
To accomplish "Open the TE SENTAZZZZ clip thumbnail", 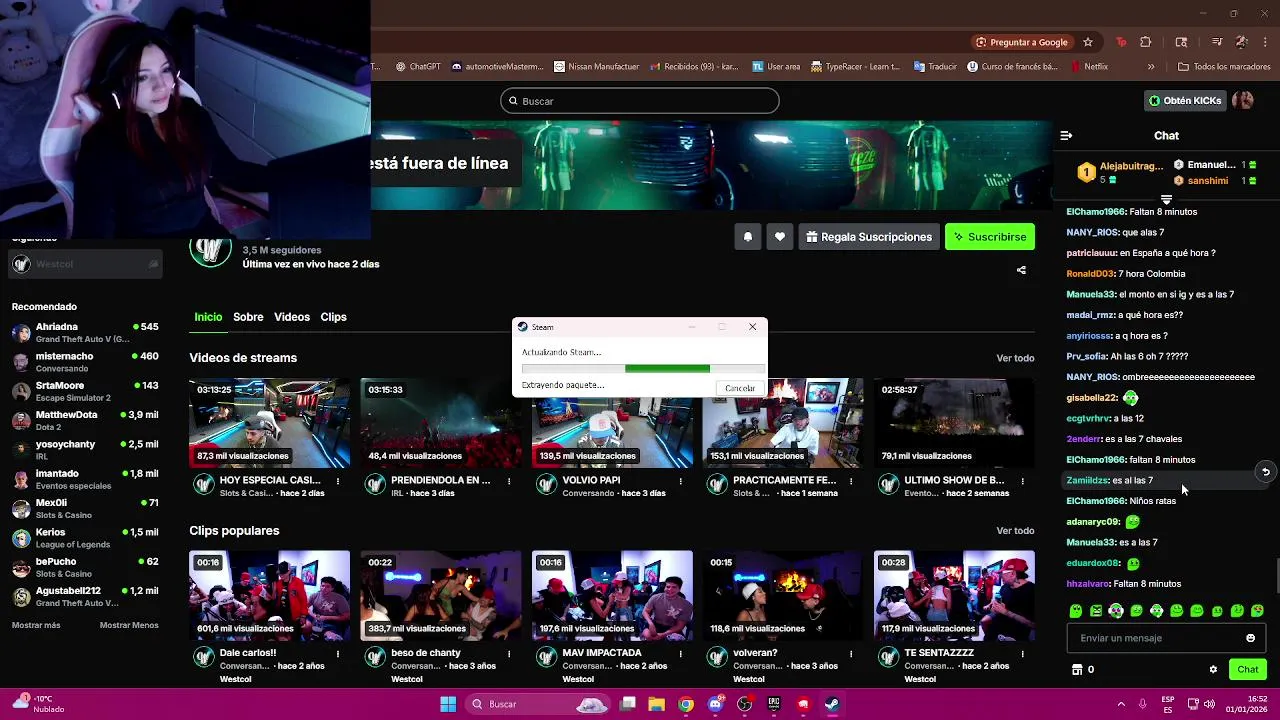I will click(x=954, y=596).
